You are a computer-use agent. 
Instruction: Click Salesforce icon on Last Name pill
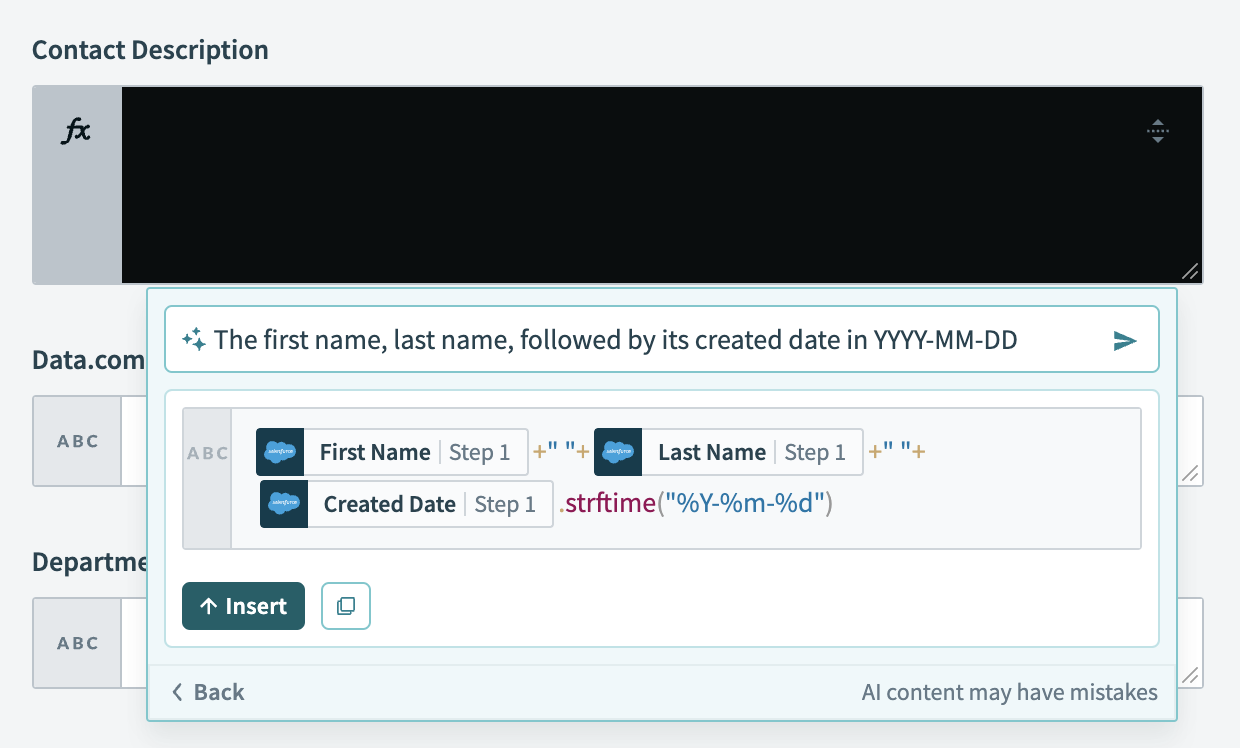point(618,452)
